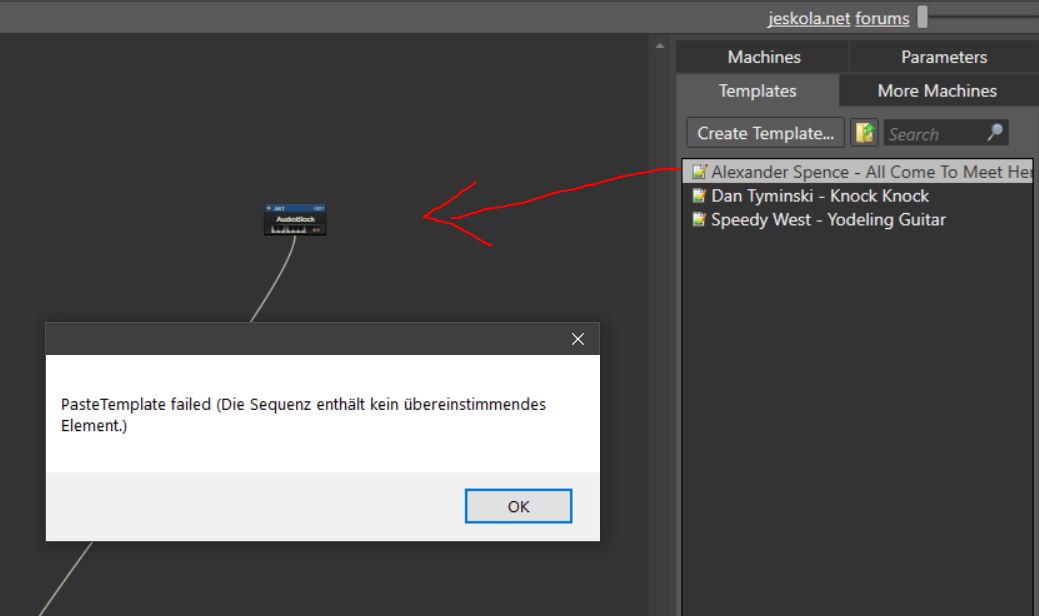This screenshot has width=1039, height=616.
Task: Click the icon beside Speedy West template
Action: 700,220
